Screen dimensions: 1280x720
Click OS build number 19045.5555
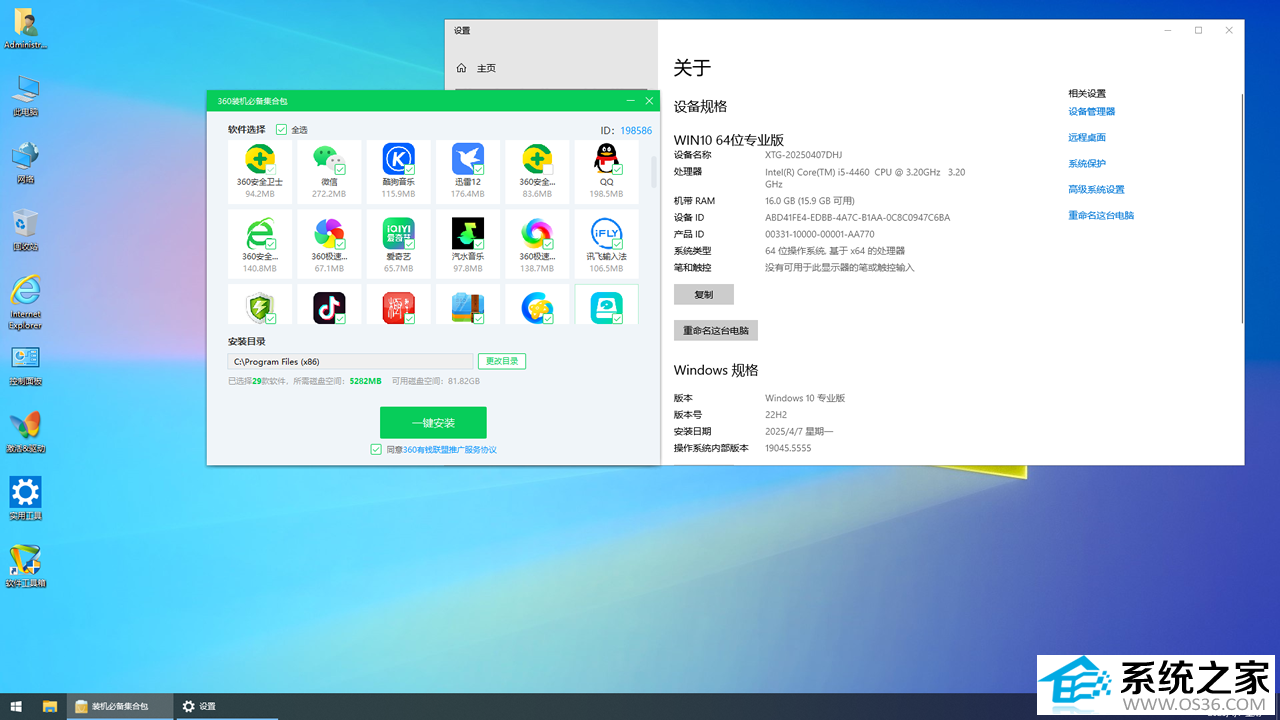pyautogui.click(x=788, y=448)
